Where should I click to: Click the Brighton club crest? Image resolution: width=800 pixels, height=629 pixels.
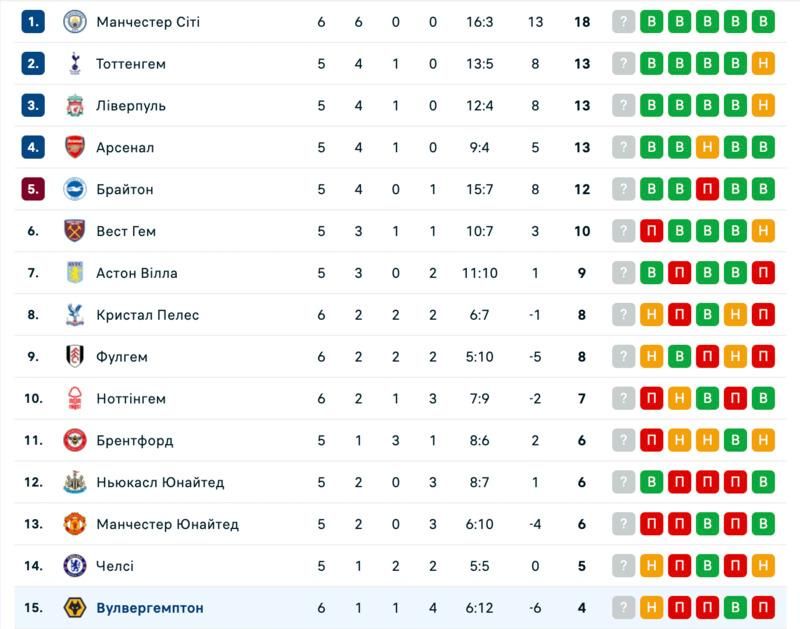[75, 189]
